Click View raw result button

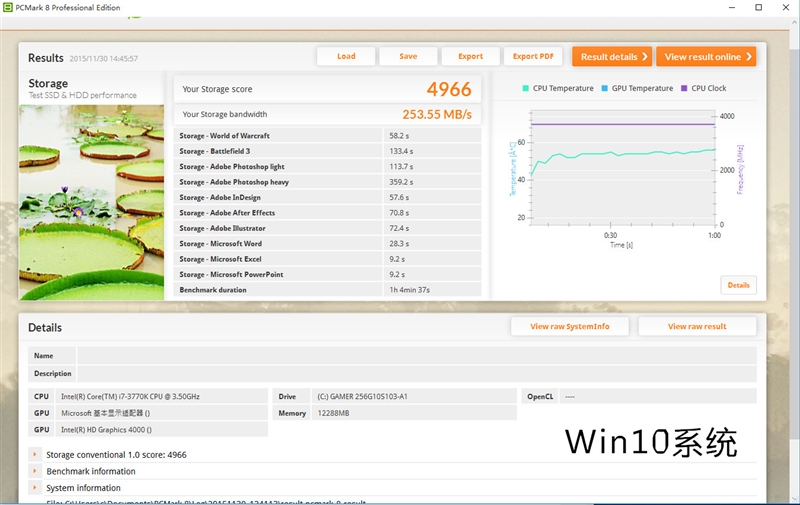697,326
